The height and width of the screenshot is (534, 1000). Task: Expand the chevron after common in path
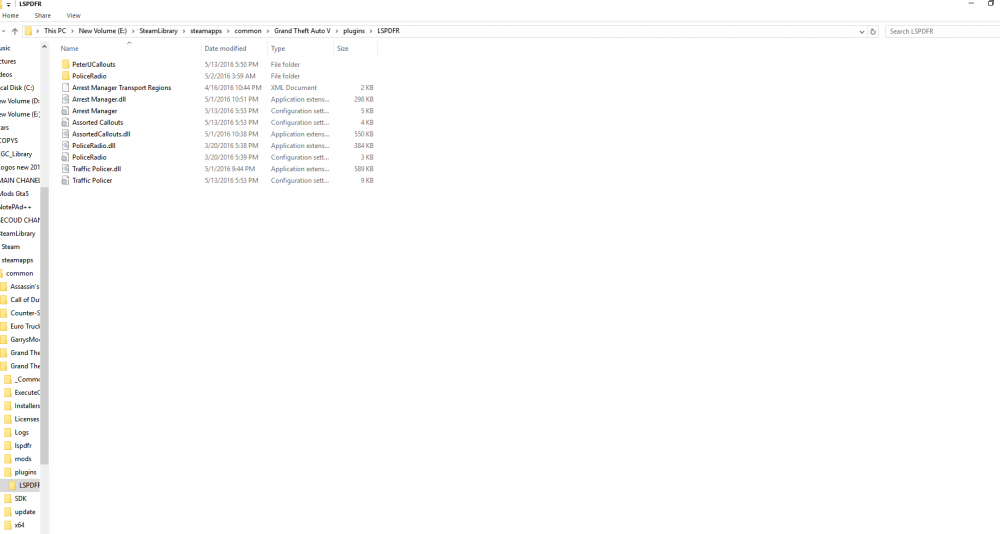(x=268, y=31)
